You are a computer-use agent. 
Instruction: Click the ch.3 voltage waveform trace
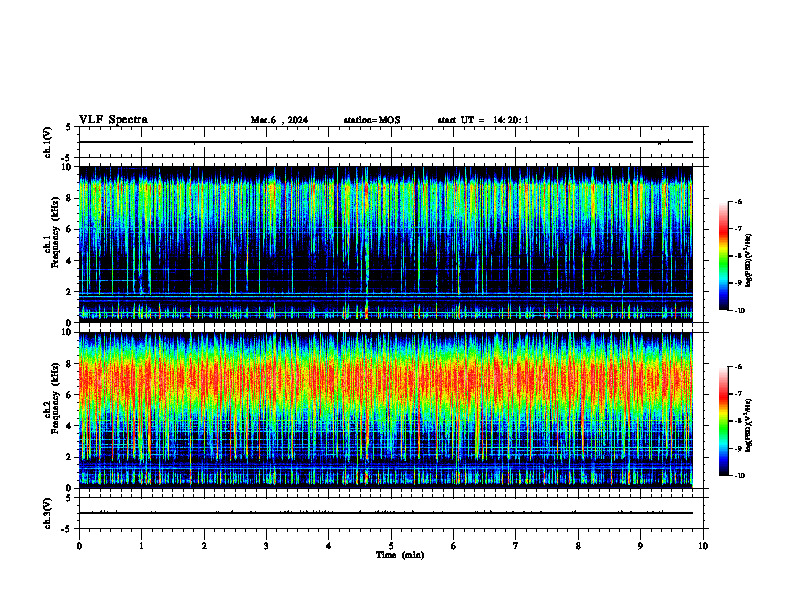tap(385, 513)
